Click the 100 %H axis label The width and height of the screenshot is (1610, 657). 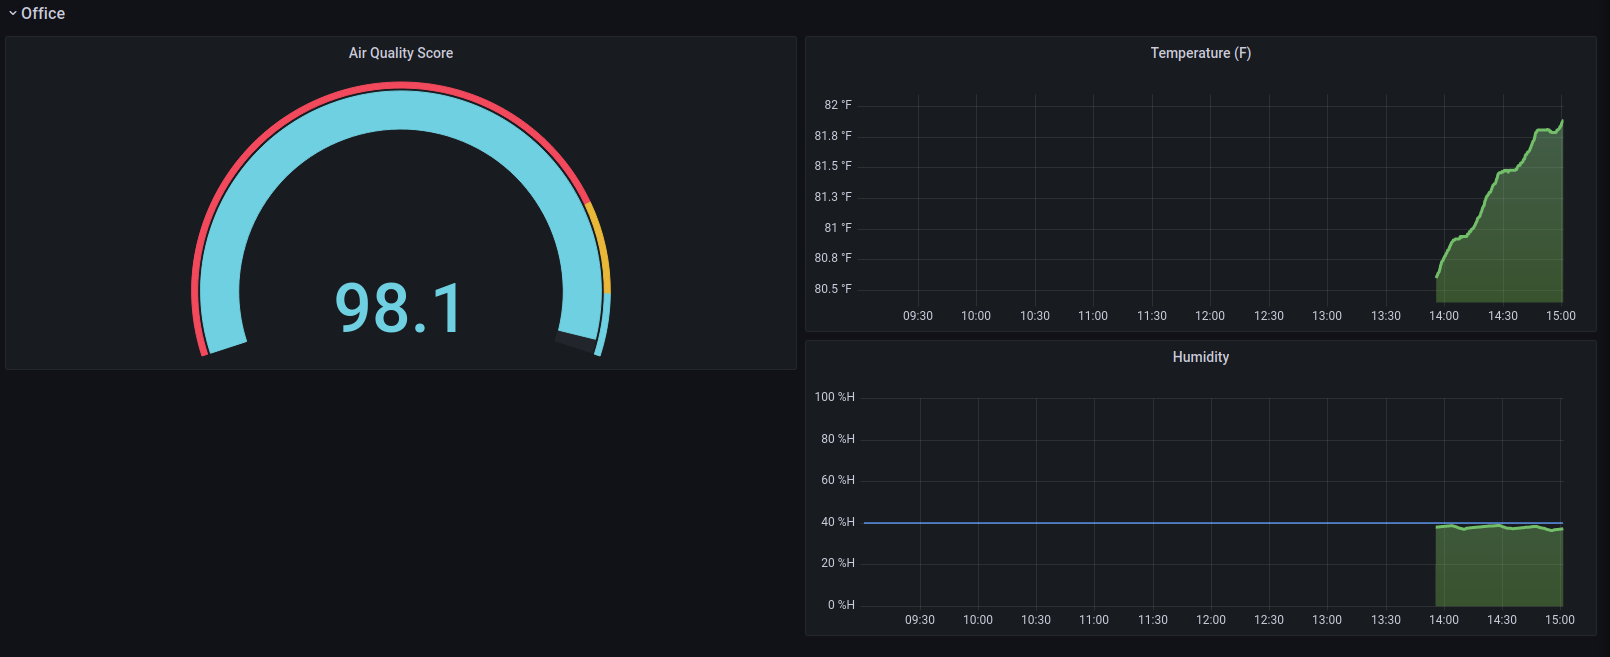(835, 397)
